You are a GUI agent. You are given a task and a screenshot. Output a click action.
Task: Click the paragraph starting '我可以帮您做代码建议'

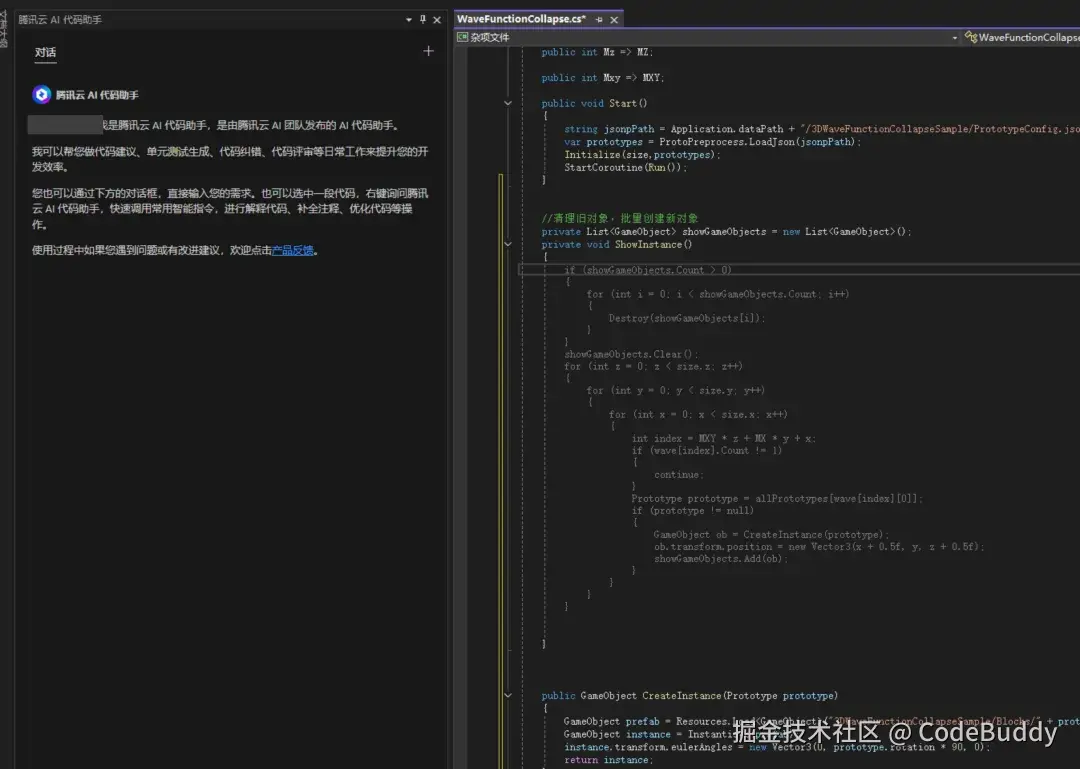[230, 159]
